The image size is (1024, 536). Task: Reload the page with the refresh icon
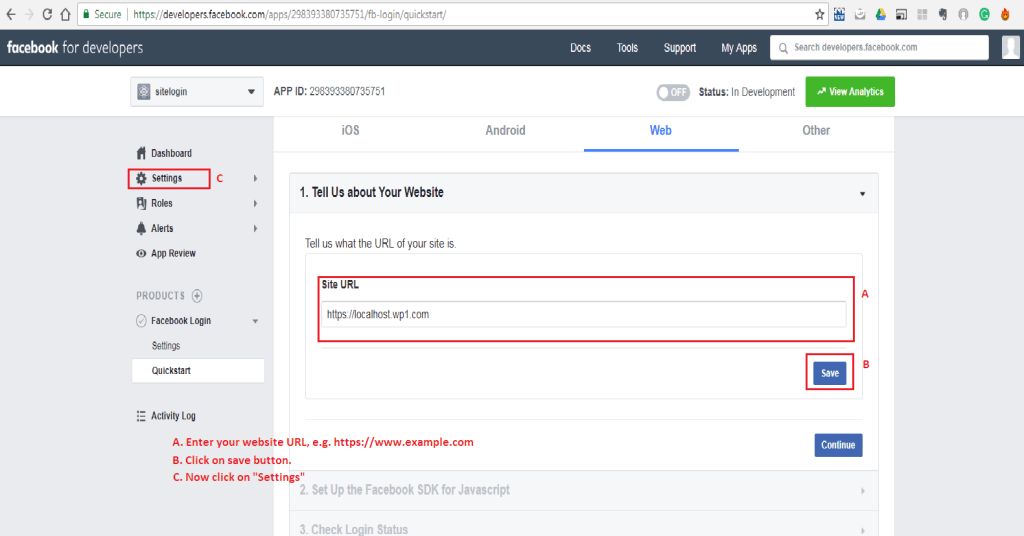point(47,14)
